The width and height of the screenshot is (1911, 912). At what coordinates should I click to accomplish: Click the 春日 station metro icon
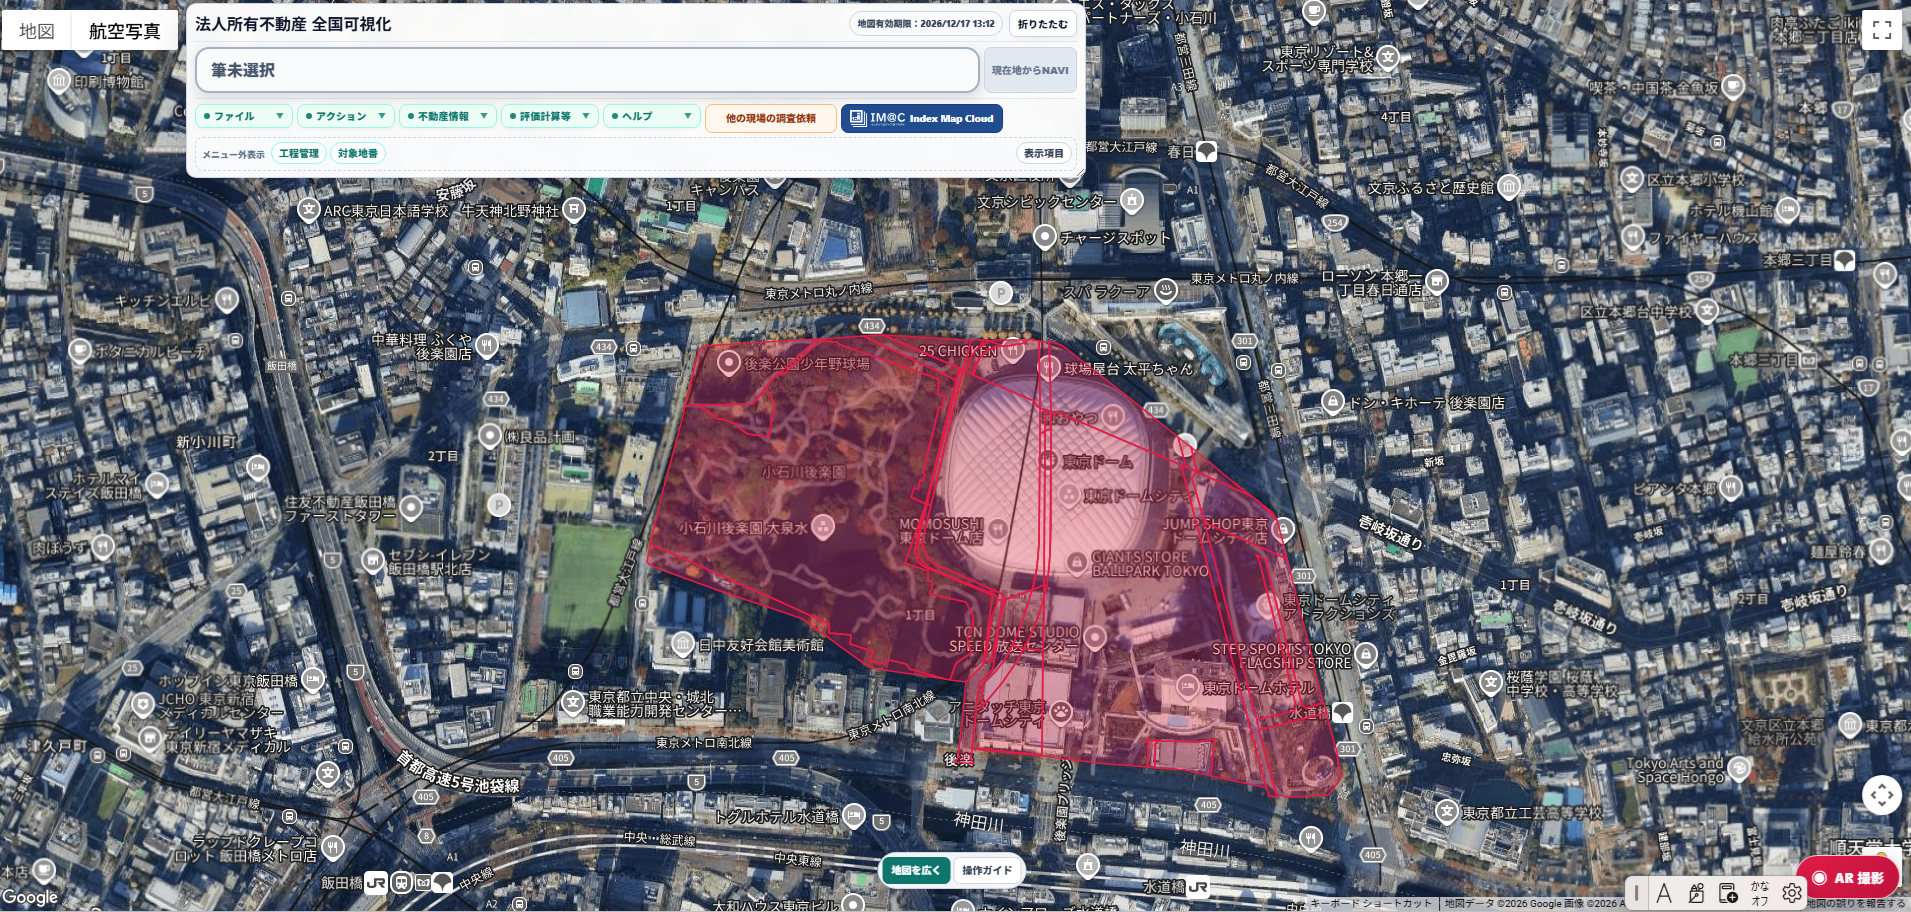pos(1207,151)
